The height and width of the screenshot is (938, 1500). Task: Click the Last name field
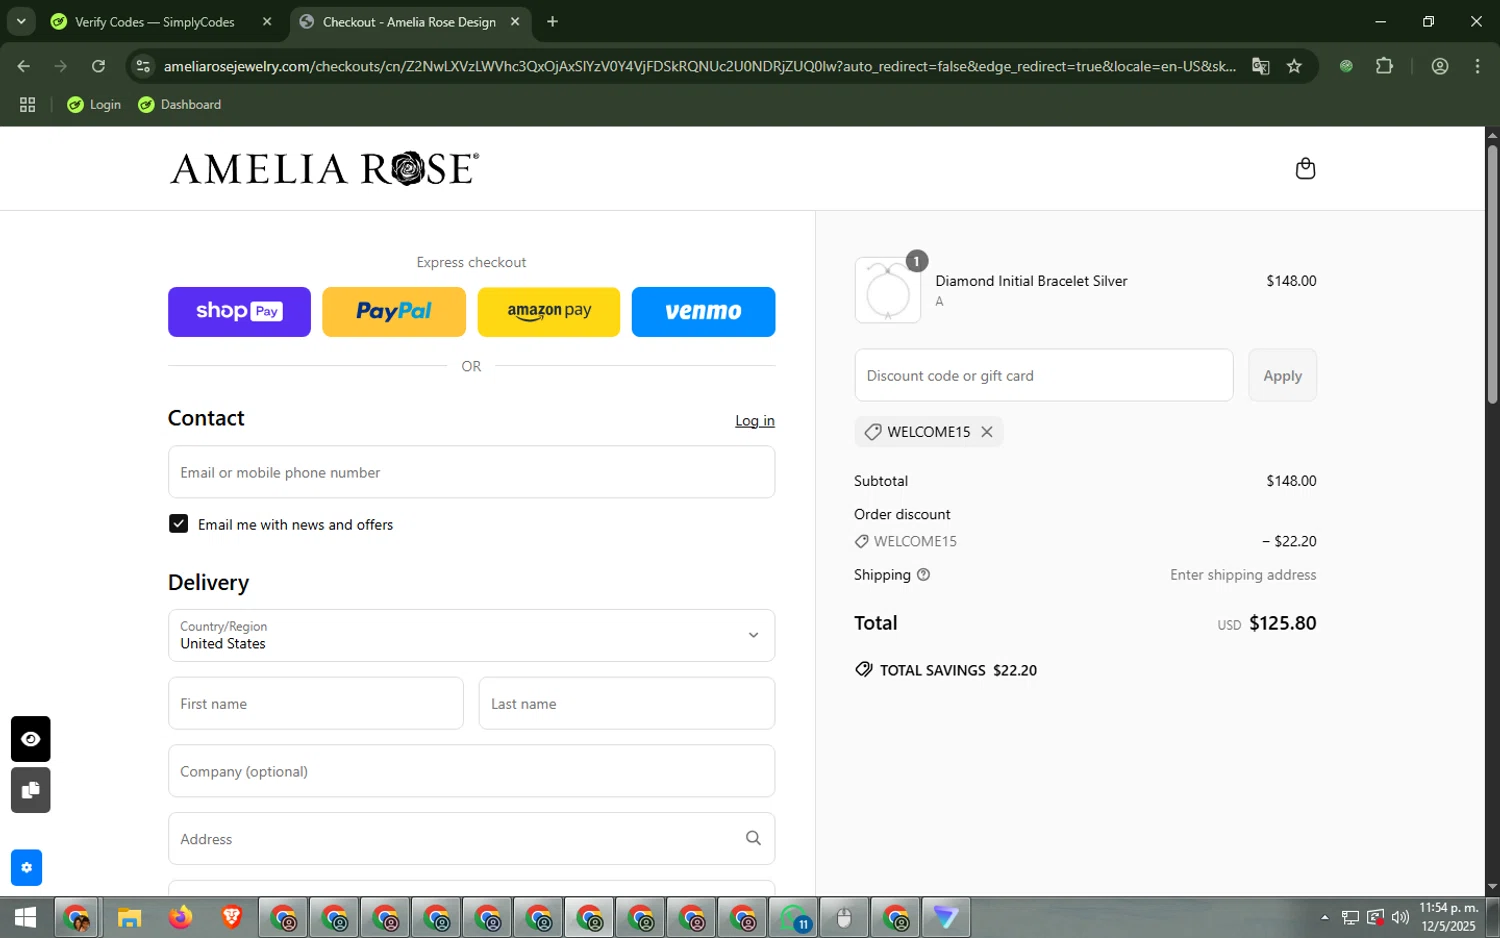click(x=627, y=703)
